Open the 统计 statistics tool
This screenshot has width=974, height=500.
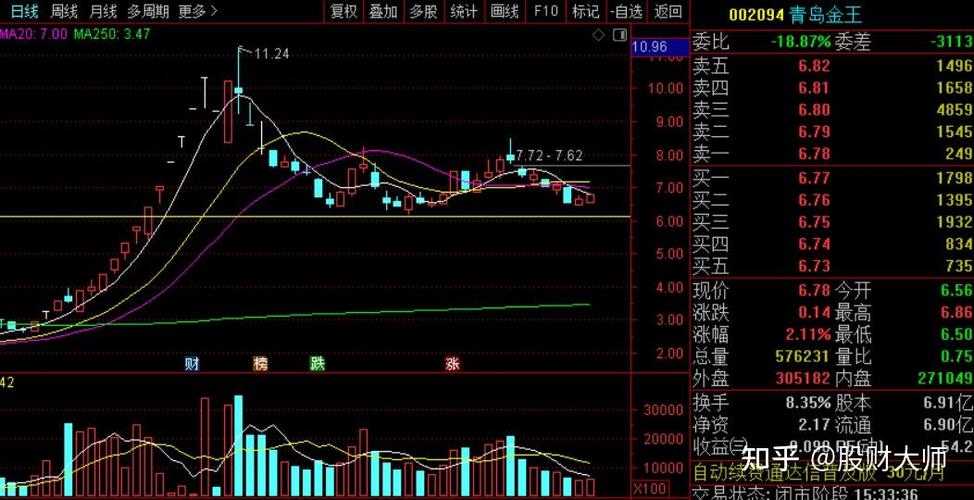coord(463,11)
